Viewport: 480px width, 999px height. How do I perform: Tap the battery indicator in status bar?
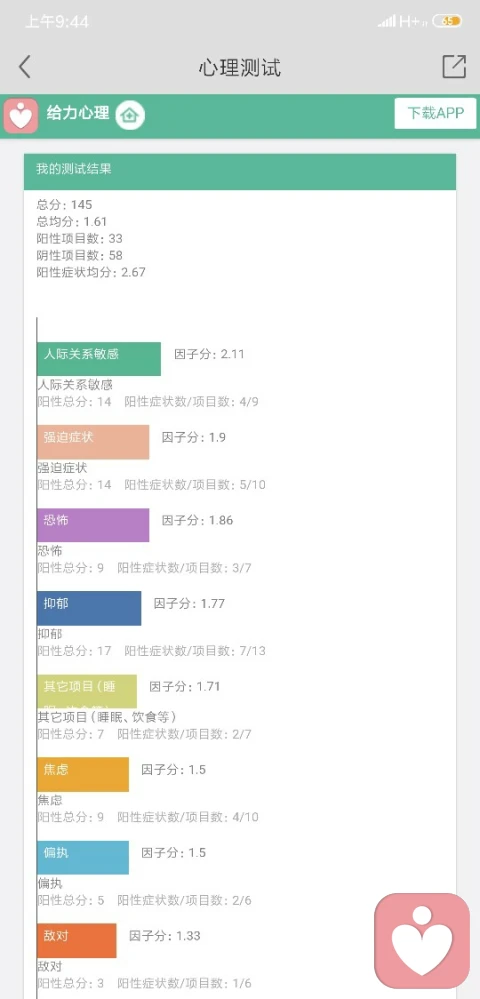coord(447,21)
